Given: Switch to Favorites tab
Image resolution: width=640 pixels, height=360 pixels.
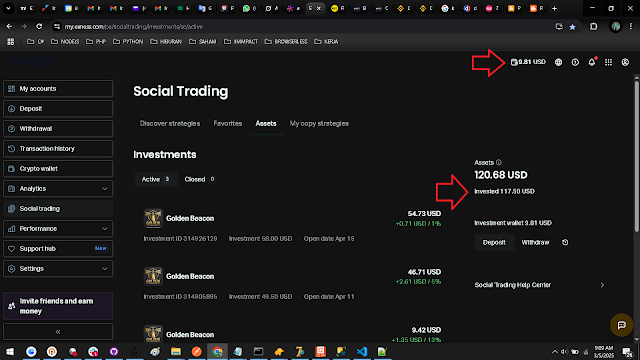Looking at the screenshot, I should [x=228, y=123].
